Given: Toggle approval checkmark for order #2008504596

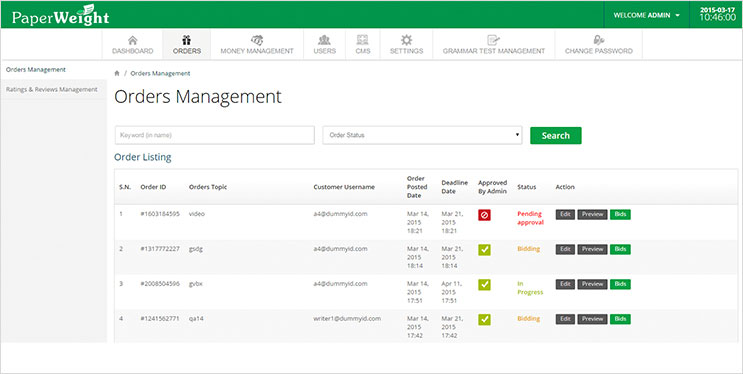Looking at the screenshot, I should click(x=484, y=285).
